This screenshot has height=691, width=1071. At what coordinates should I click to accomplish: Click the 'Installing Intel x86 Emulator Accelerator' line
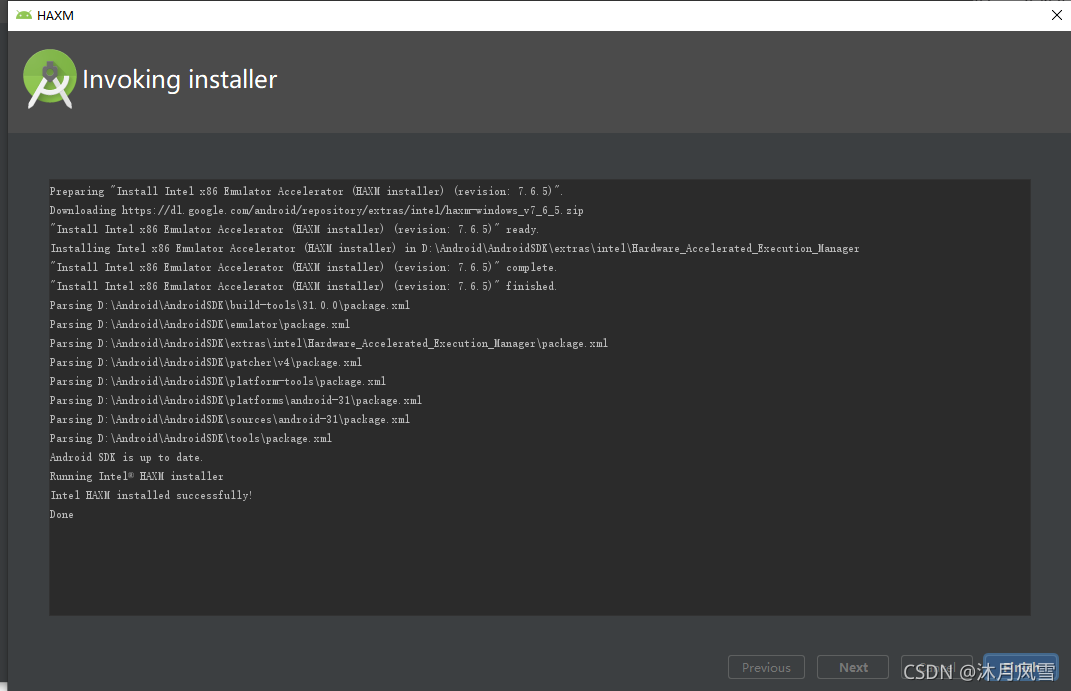[454, 249]
